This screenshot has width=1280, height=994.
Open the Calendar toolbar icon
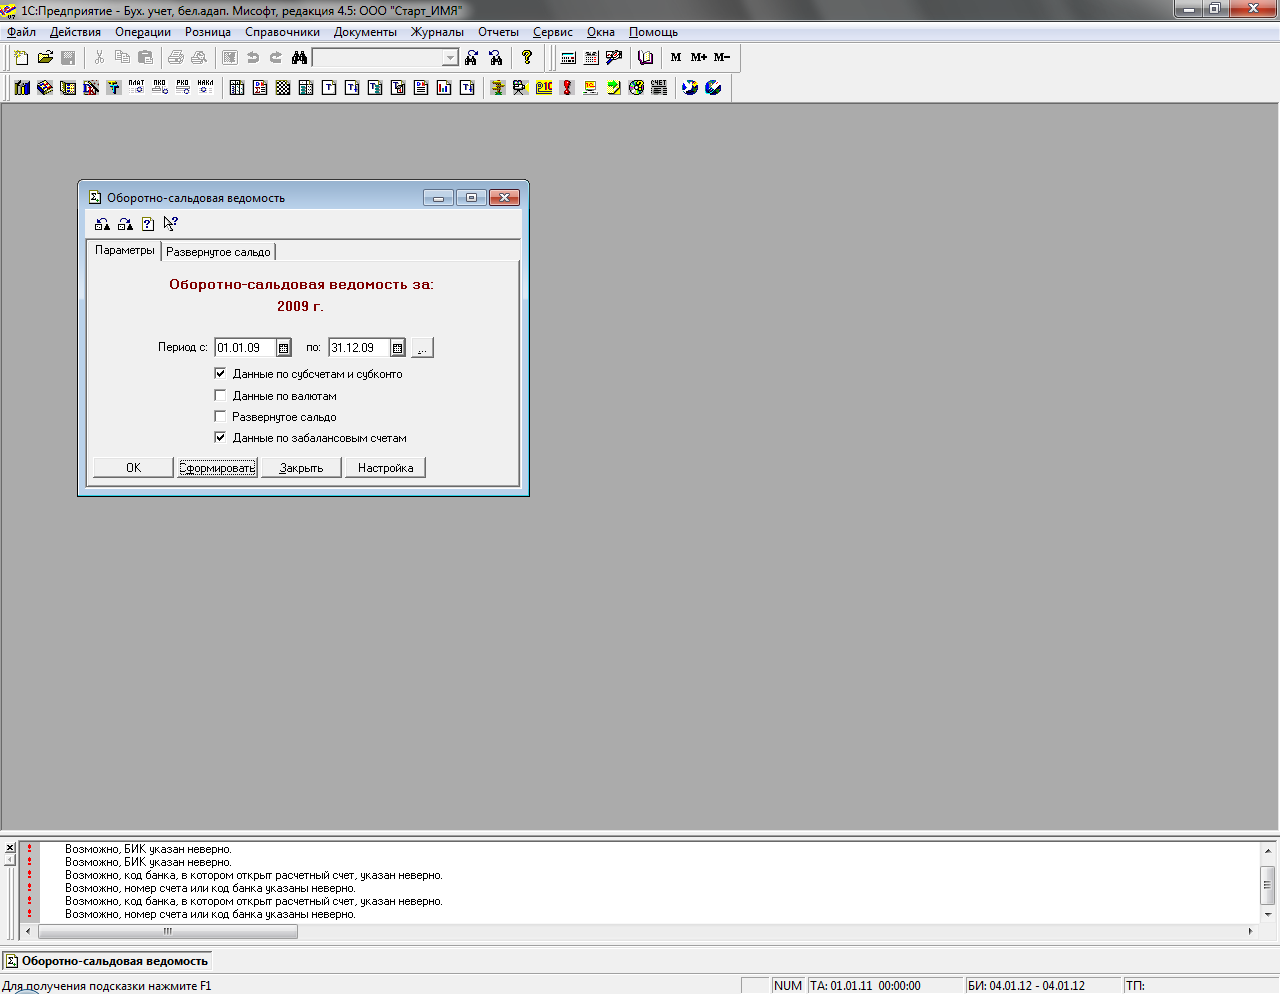[x=591, y=58]
